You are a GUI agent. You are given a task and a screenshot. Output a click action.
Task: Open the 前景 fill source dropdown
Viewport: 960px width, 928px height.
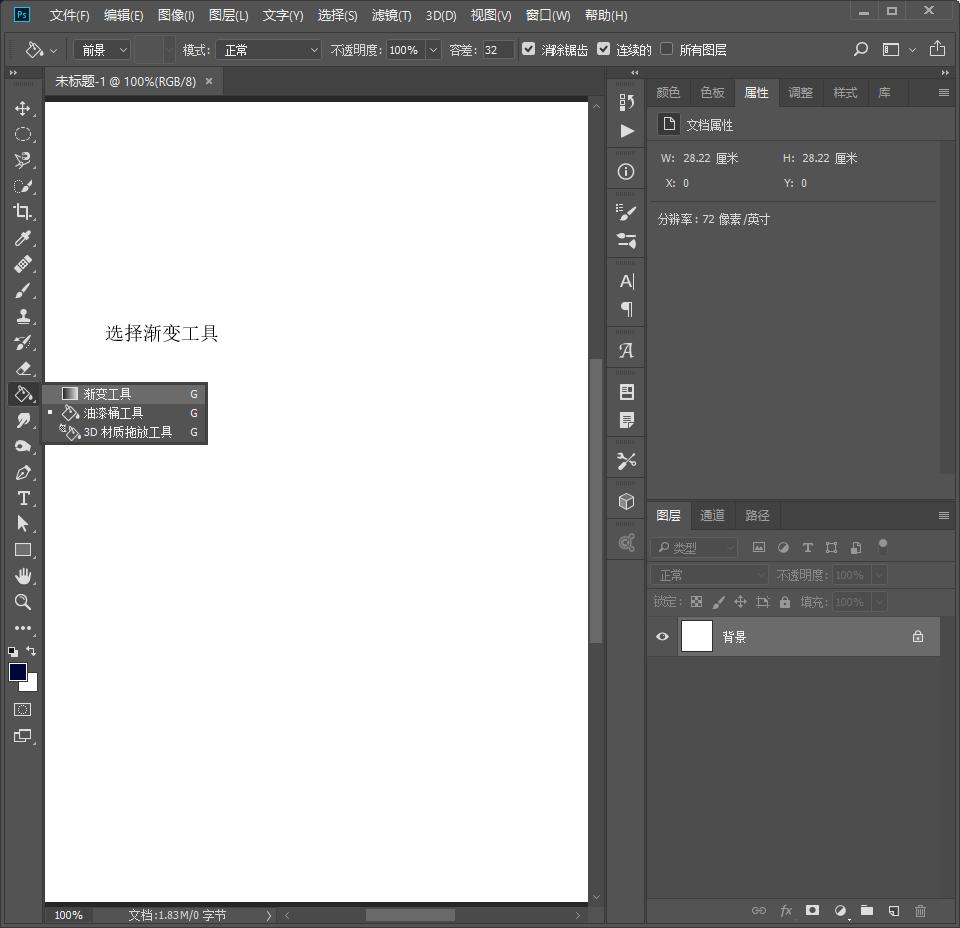tap(102, 50)
